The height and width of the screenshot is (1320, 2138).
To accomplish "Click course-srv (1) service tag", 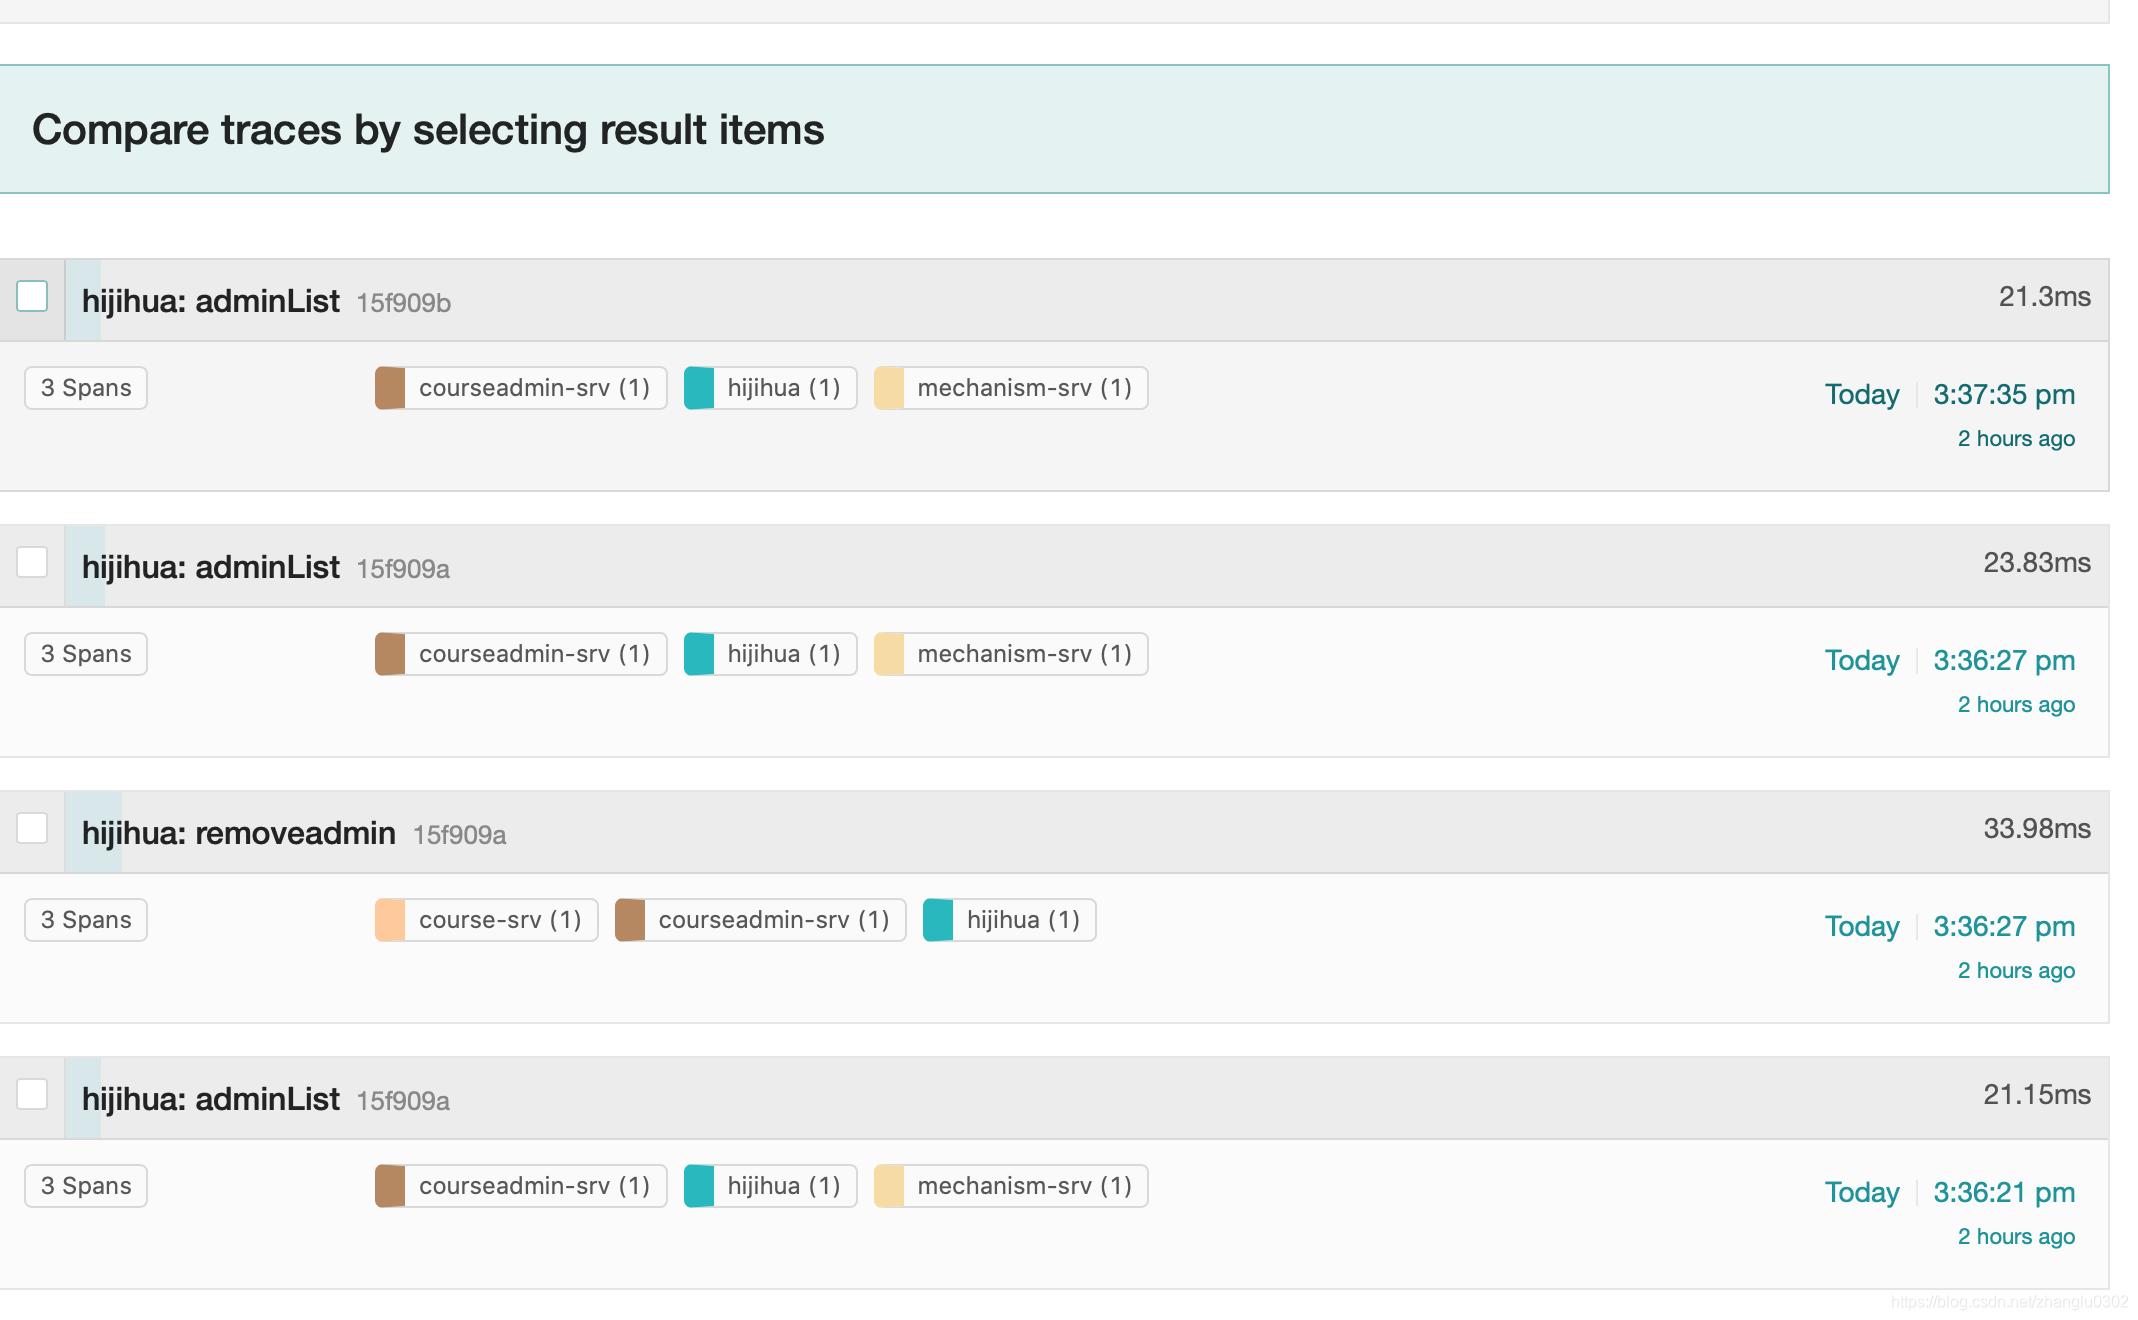I will tap(500, 920).
